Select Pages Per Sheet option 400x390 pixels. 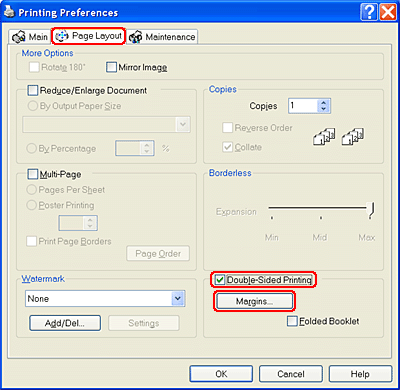[x=31, y=190]
